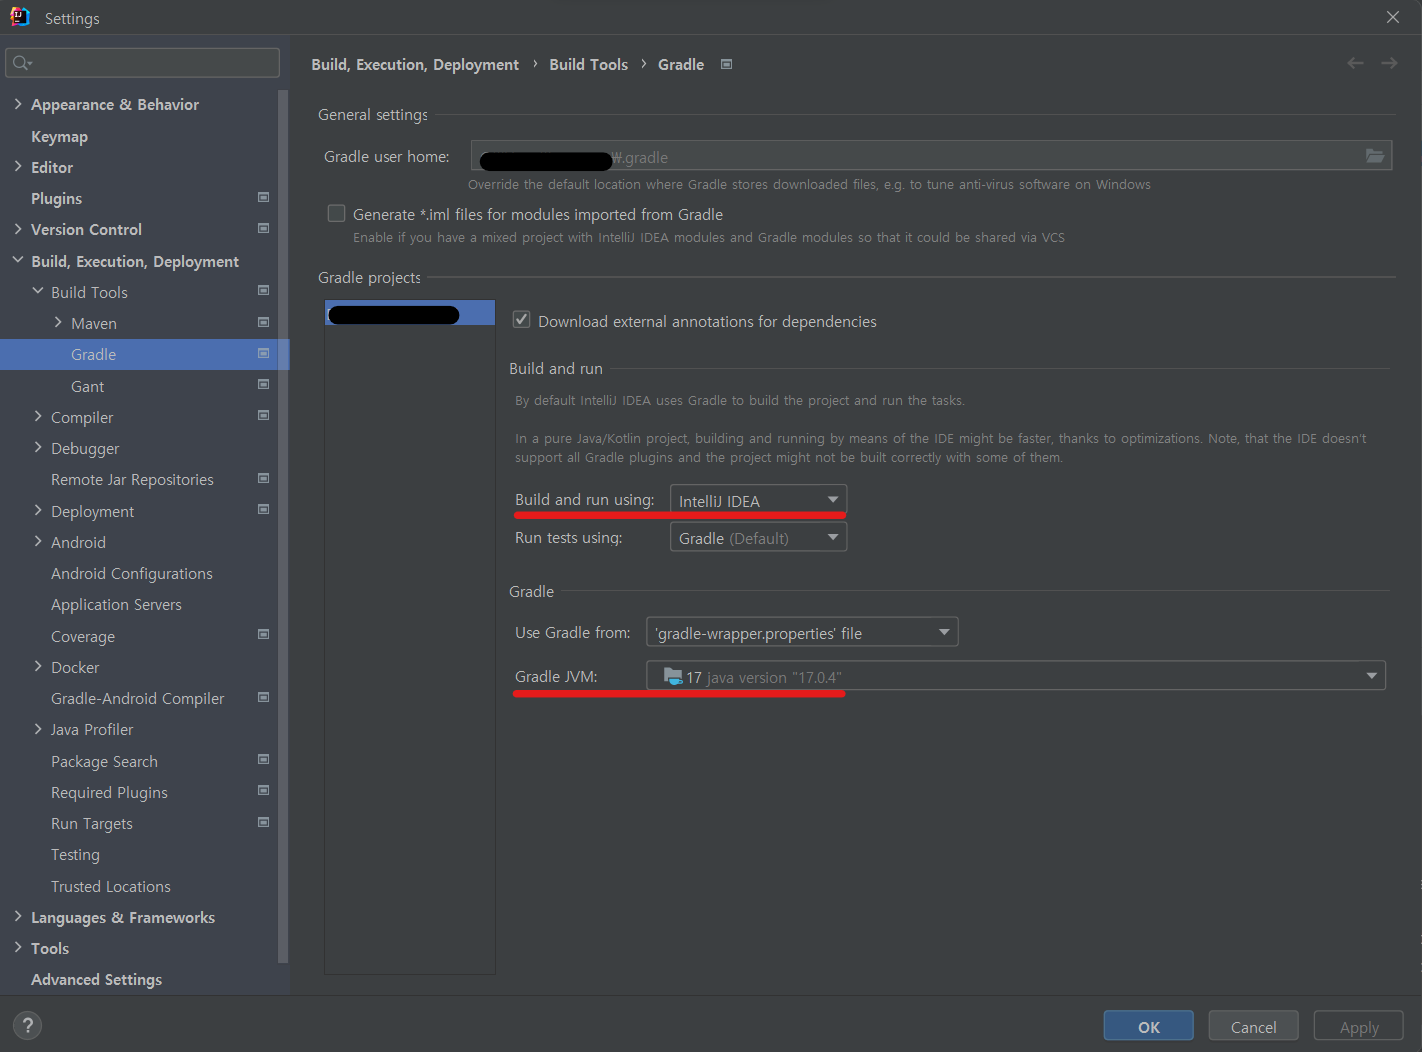Expand the Maven node
Viewport: 1422px width, 1052px height.
point(58,322)
